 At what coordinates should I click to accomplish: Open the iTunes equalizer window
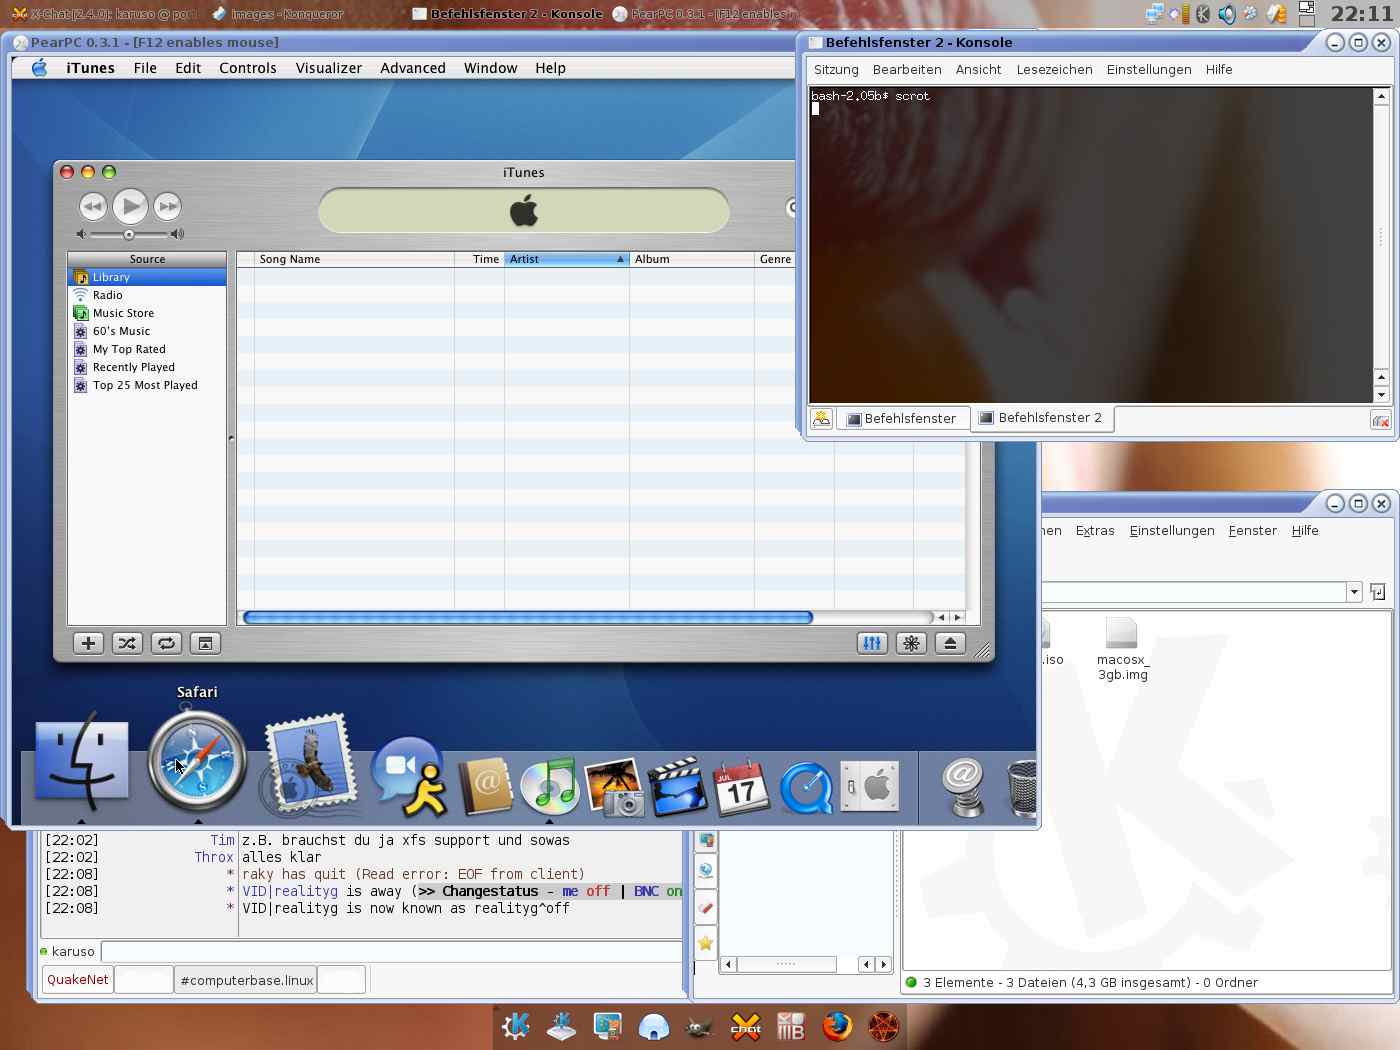[872, 643]
